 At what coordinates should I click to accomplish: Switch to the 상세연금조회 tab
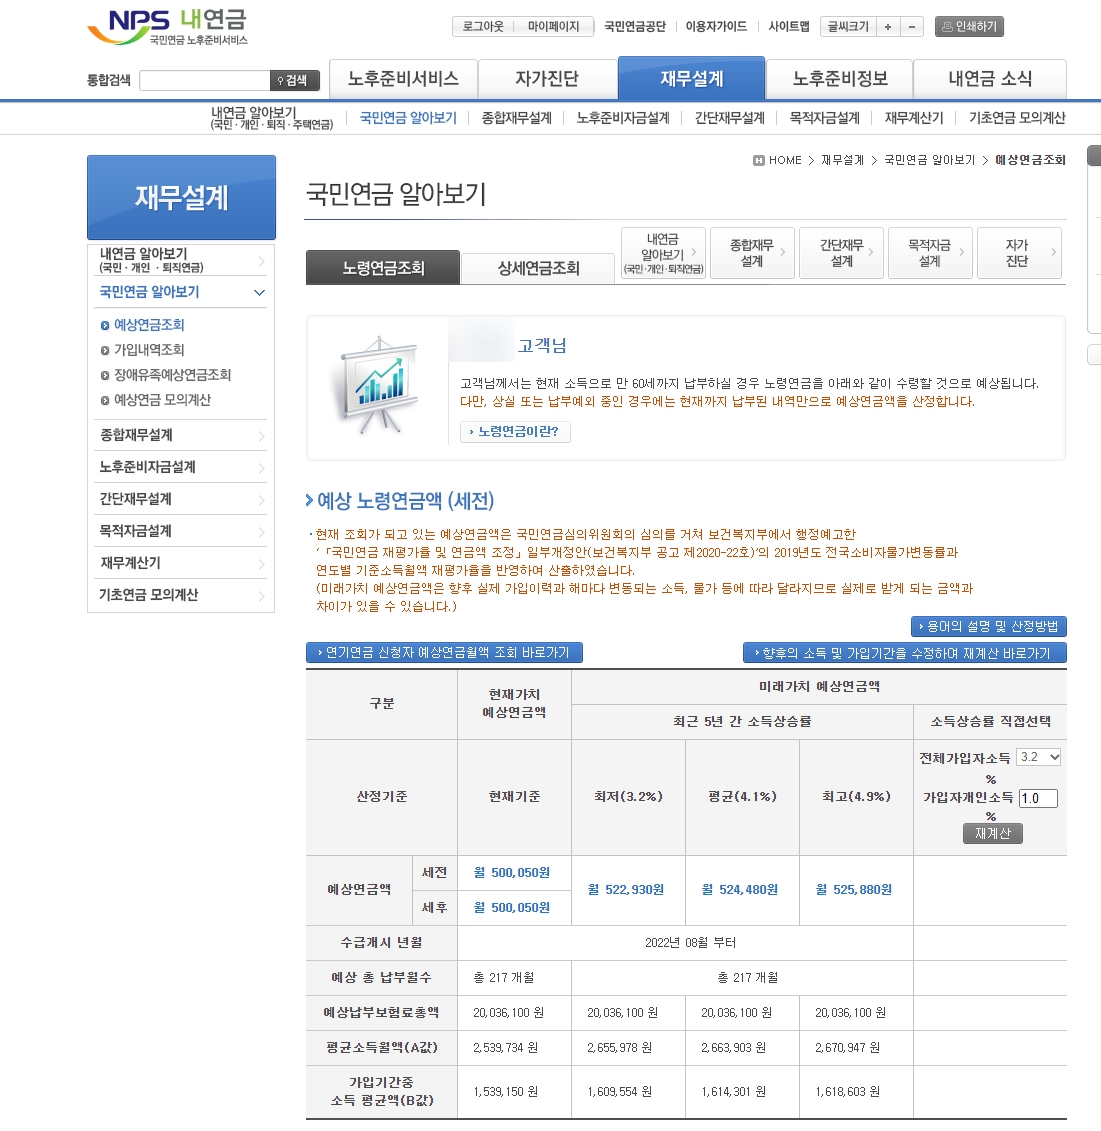click(537, 267)
